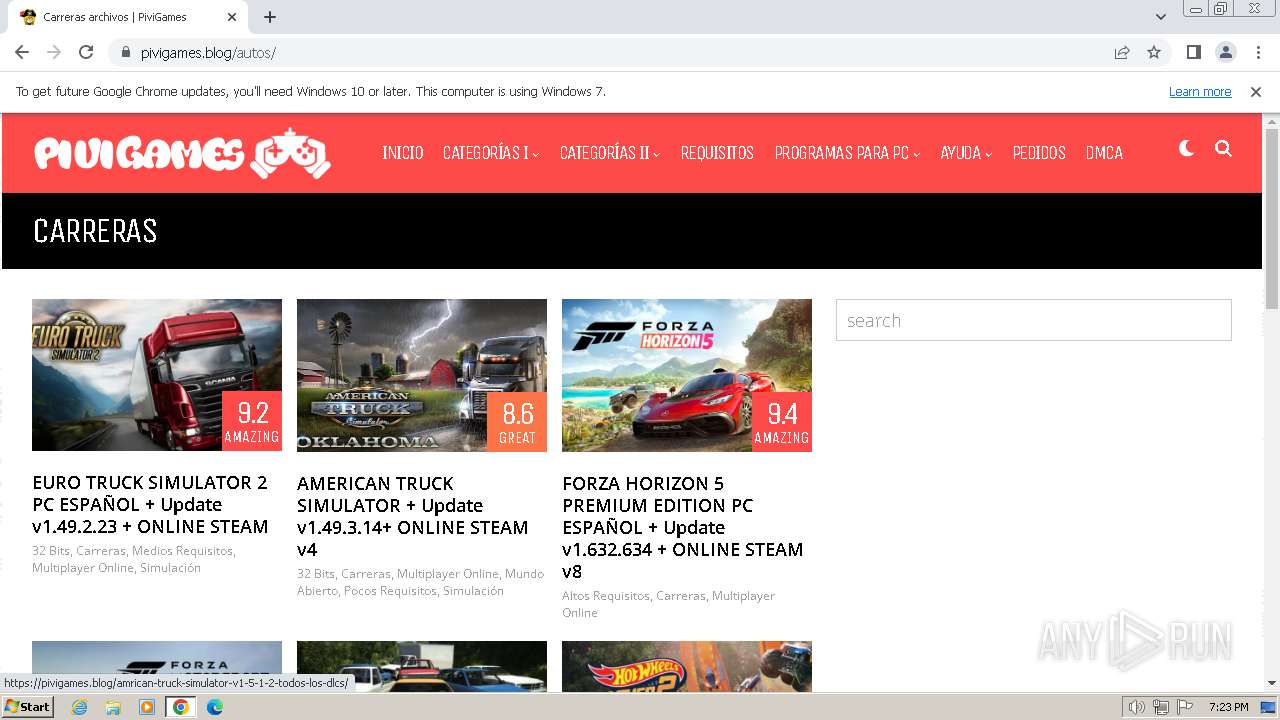Open a new browser tab
Screen dimensions: 1280x720
click(270, 17)
